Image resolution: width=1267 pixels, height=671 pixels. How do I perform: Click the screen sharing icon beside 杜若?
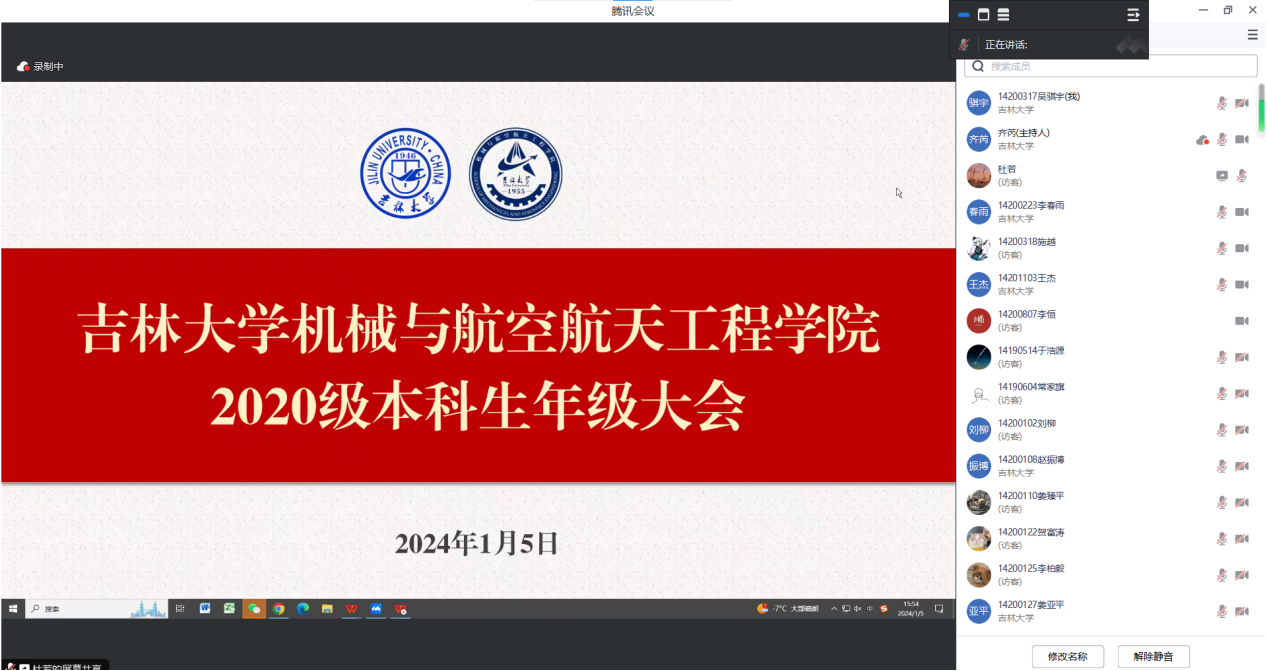coord(1221,176)
